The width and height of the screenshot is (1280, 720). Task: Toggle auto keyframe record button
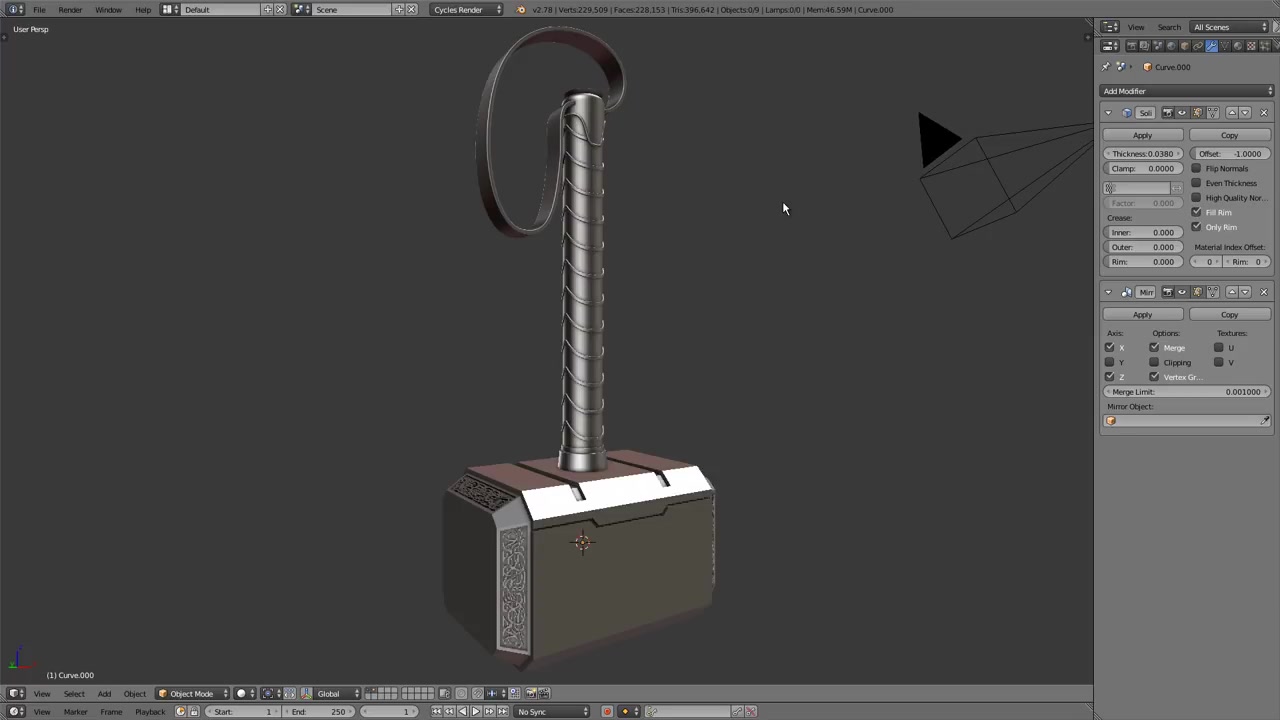(x=607, y=712)
